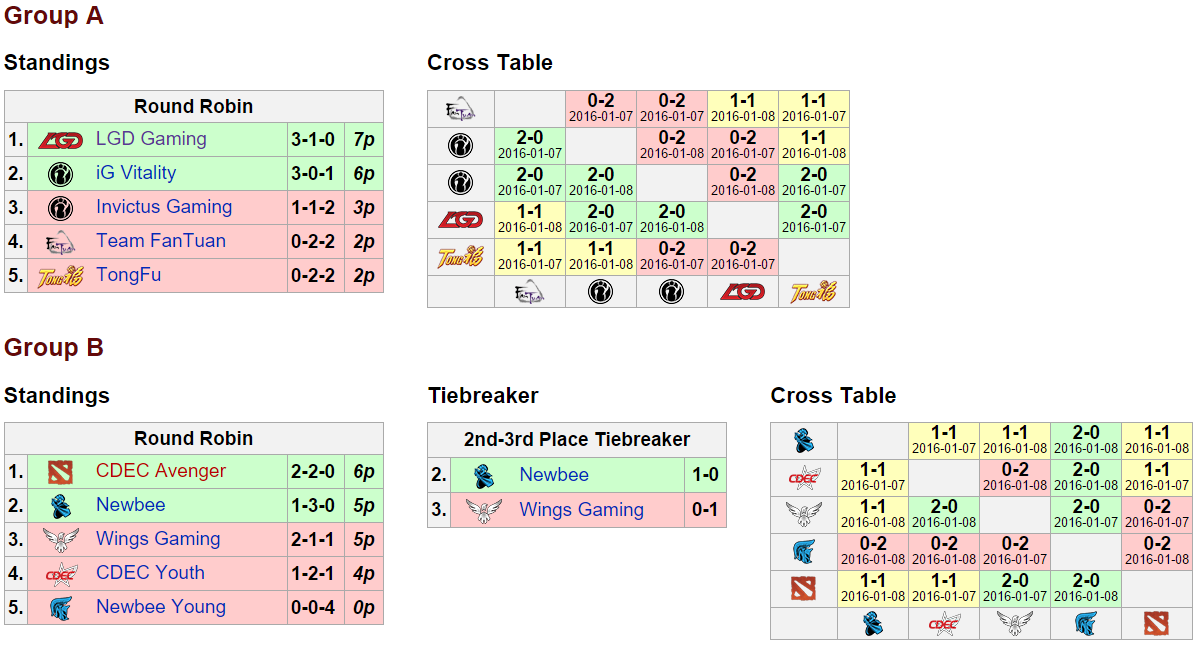Click the TongFu logo in Group A standings

[x=60, y=276]
